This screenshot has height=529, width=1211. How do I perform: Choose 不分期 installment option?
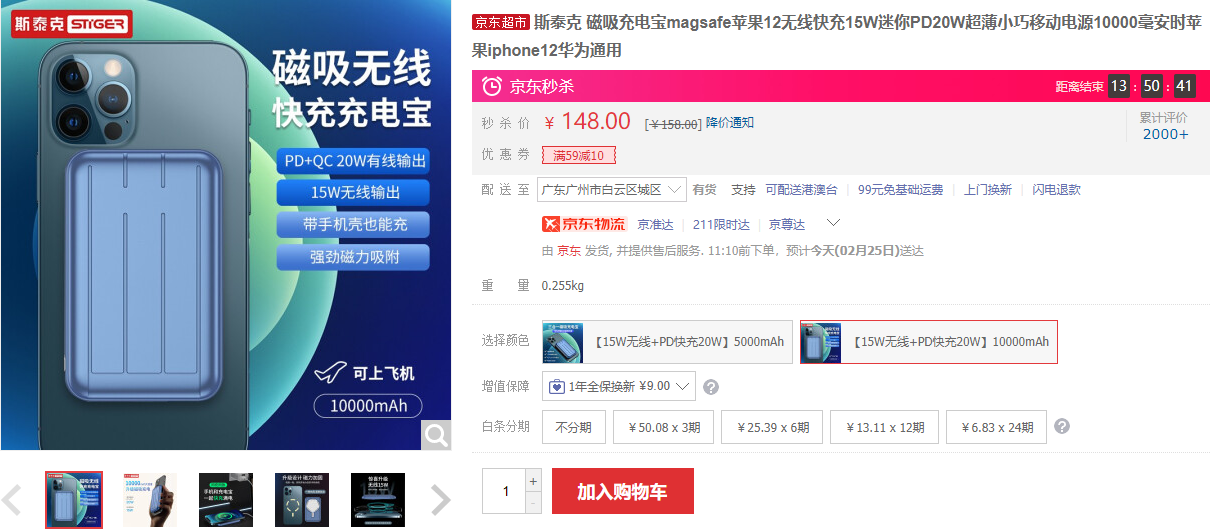tap(573, 428)
